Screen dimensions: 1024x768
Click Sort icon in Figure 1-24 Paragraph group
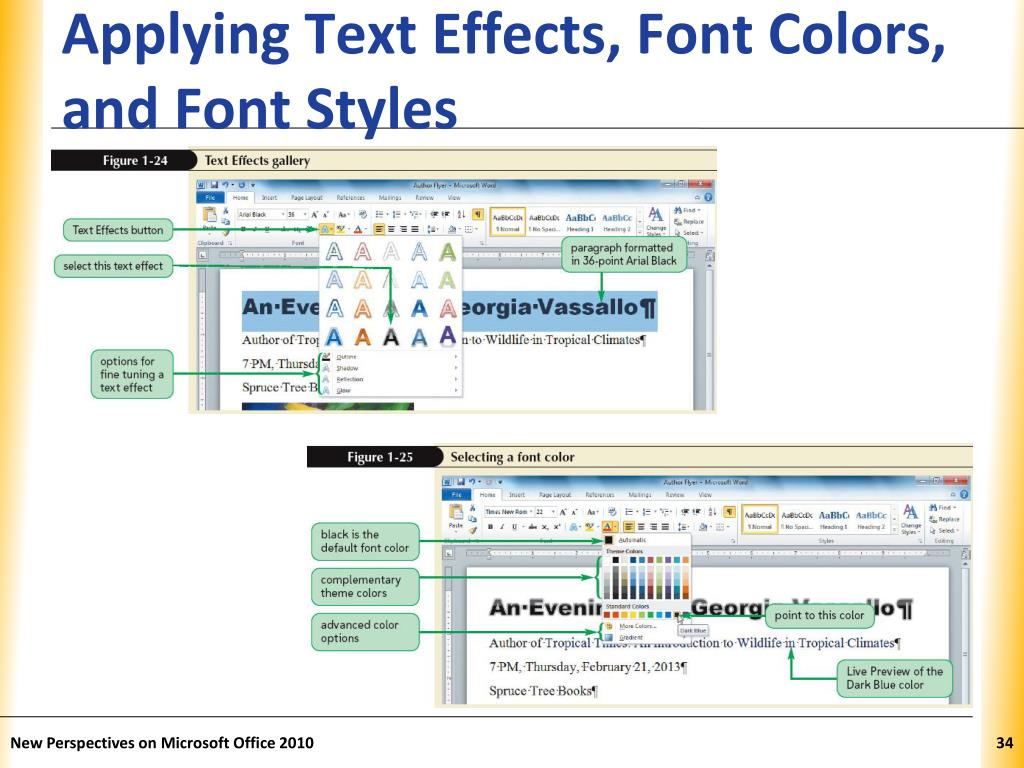(x=461, y=215)
